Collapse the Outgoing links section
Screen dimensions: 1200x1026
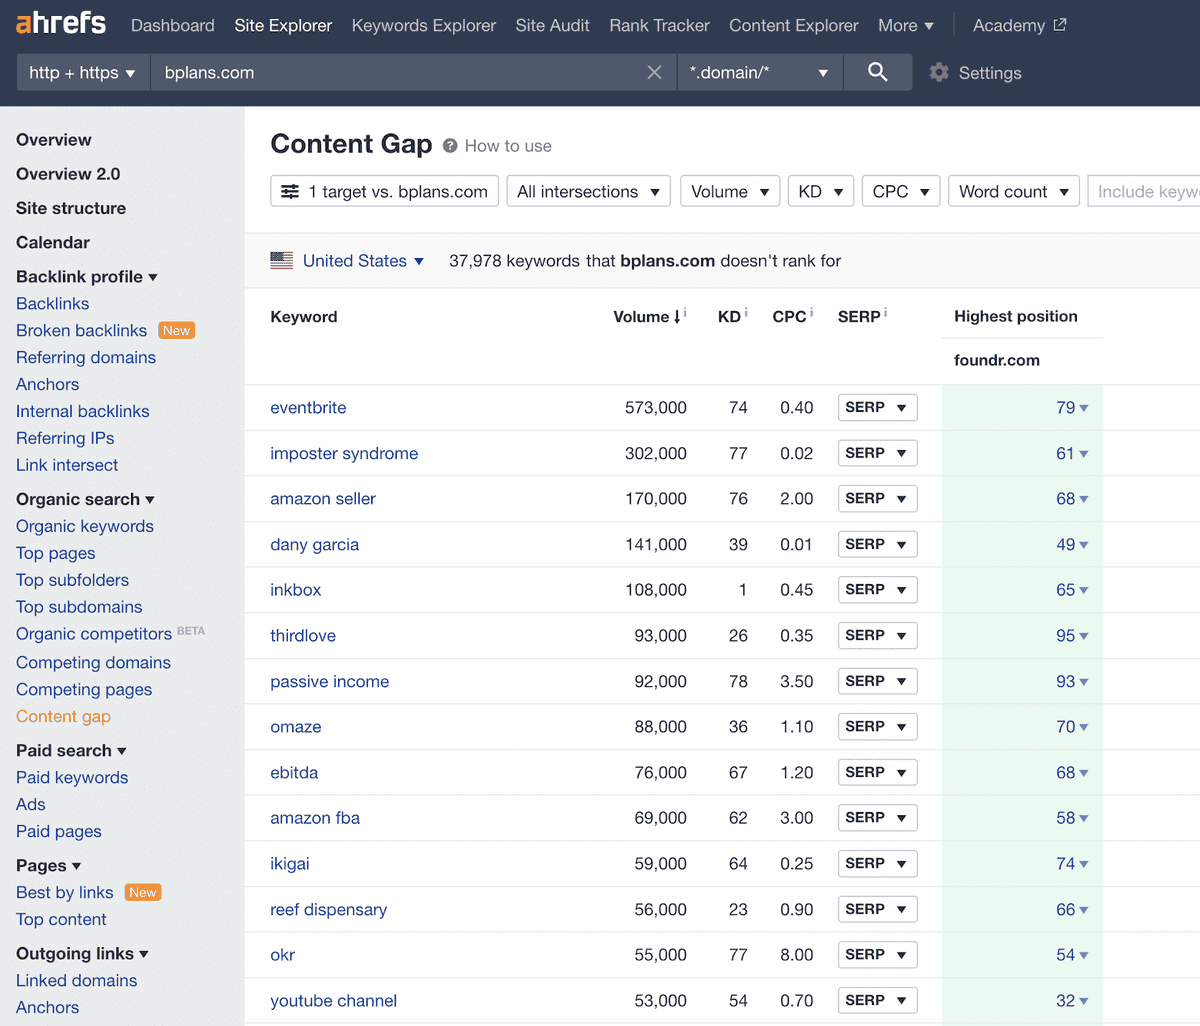[x=82, y=953]
